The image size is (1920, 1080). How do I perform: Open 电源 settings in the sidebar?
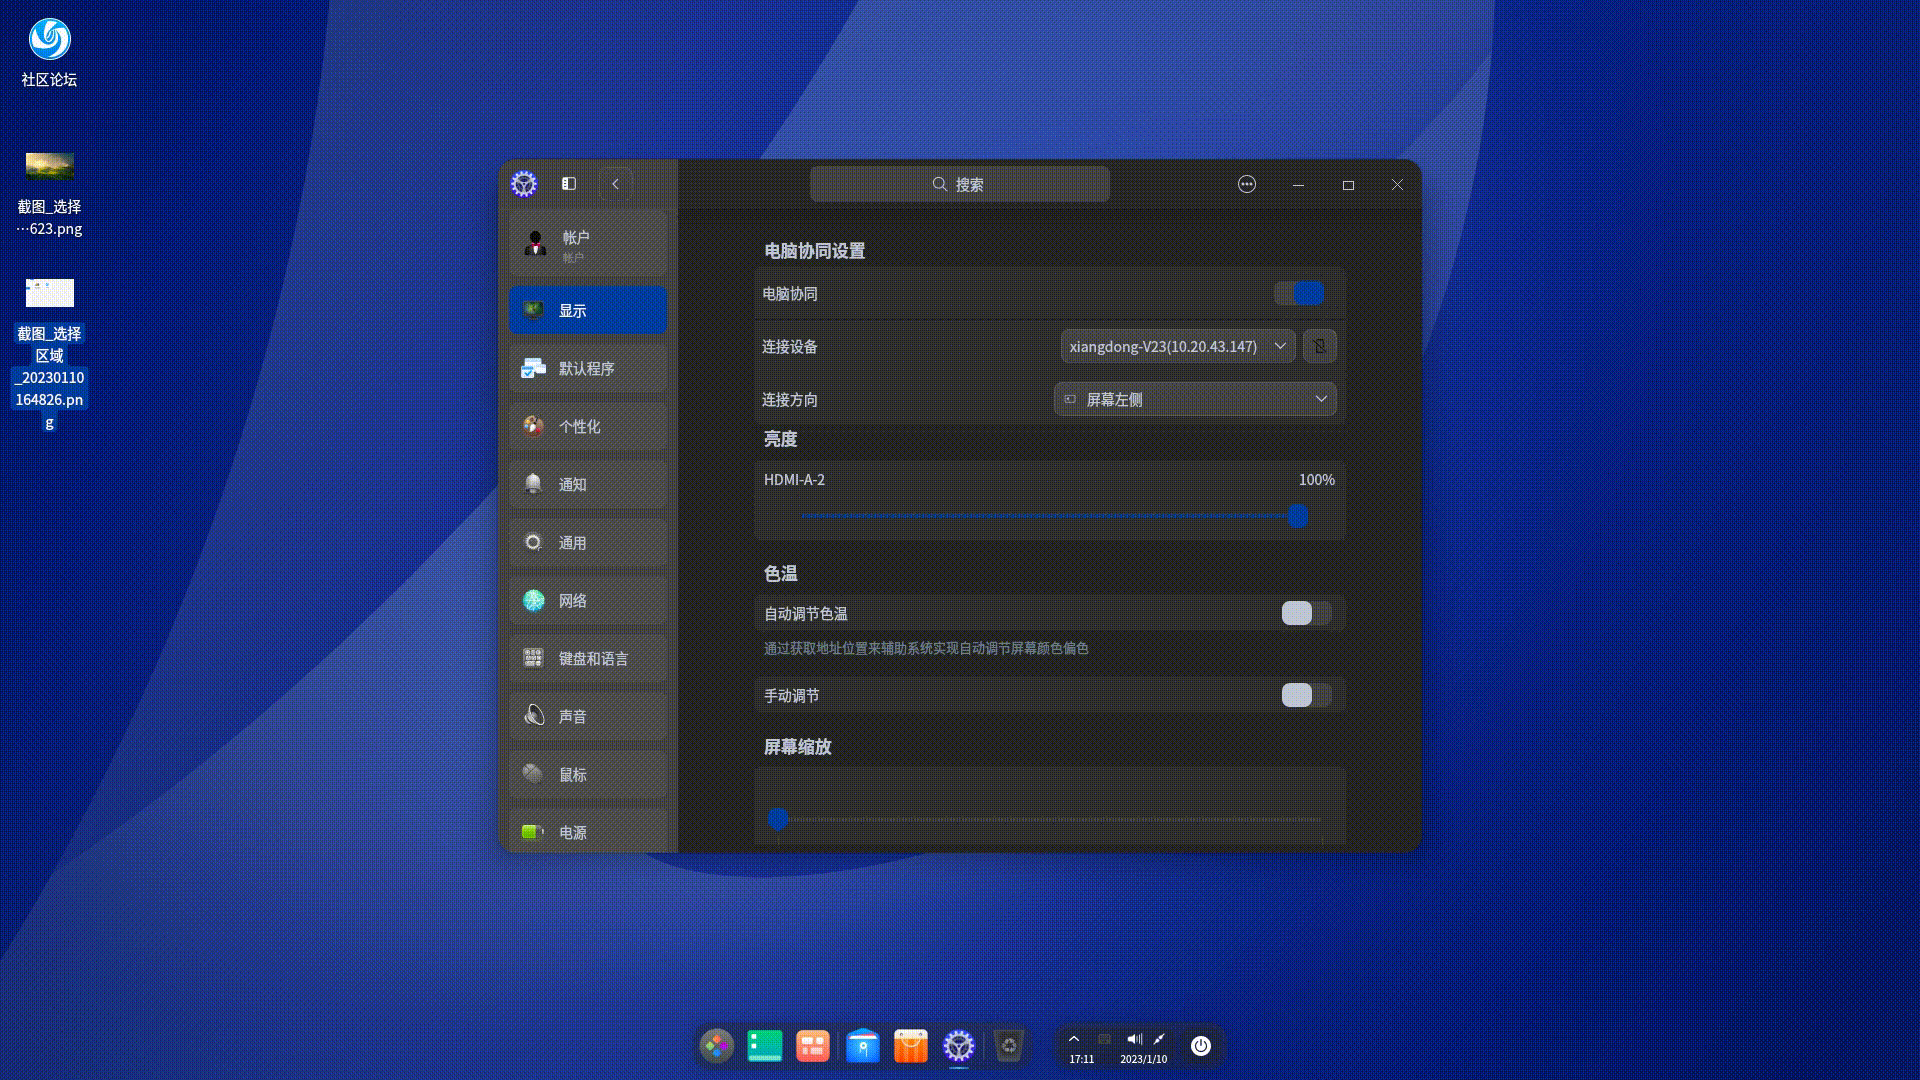[x=587, y=831]
